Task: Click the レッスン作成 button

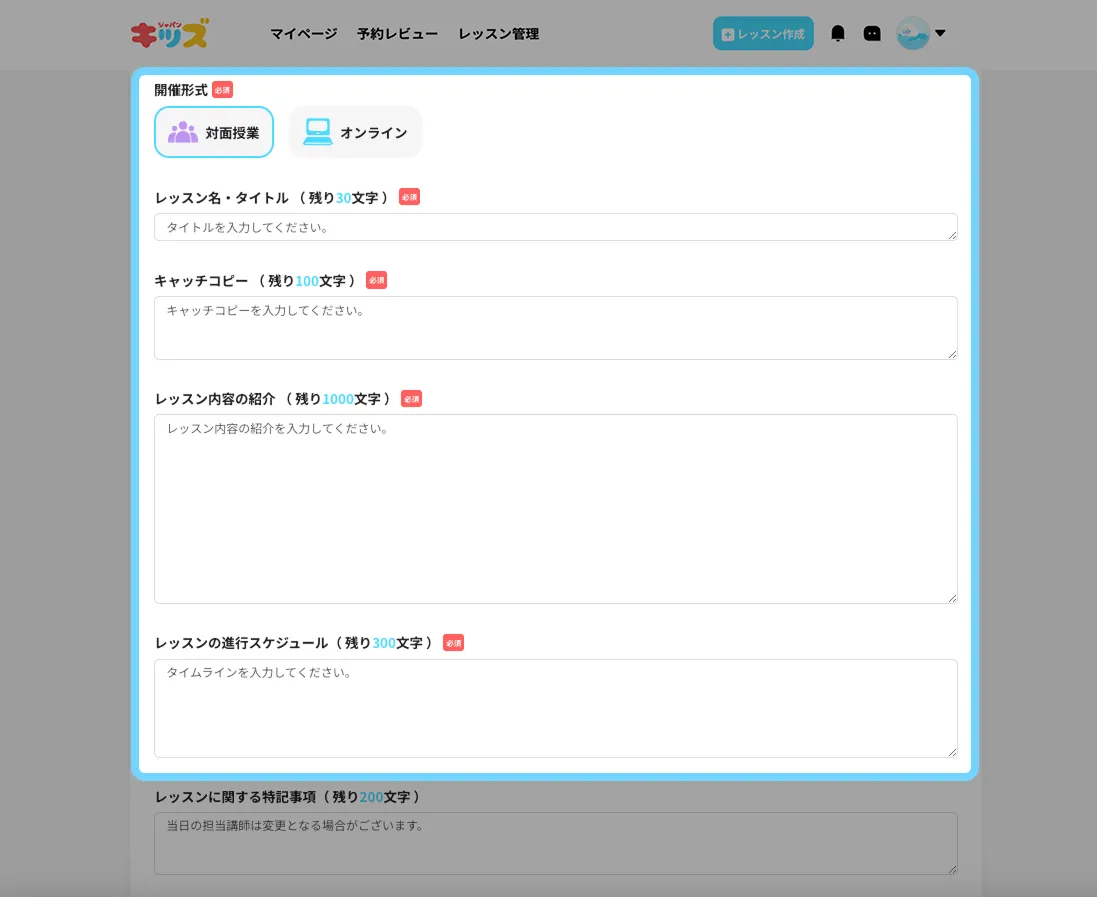Action: [x=763, y=34]
